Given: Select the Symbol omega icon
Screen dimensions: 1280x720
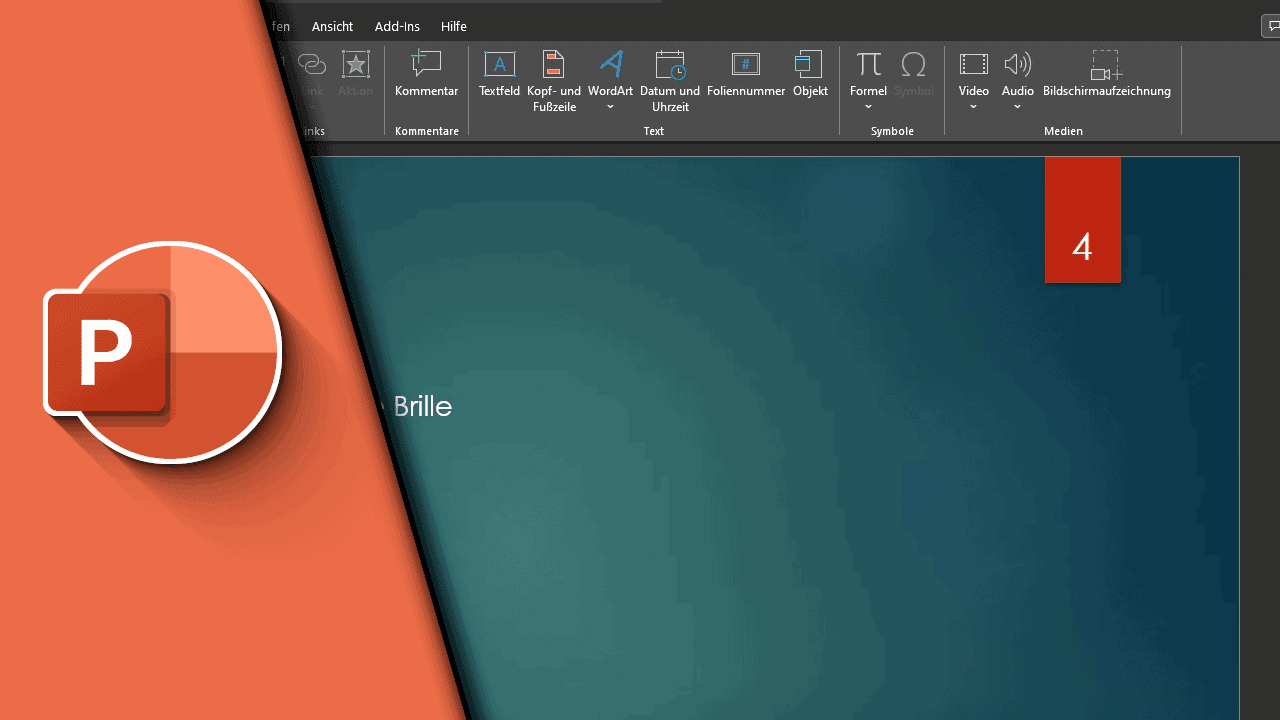Looking at the screenshot, I should click(x=913, y=64).
